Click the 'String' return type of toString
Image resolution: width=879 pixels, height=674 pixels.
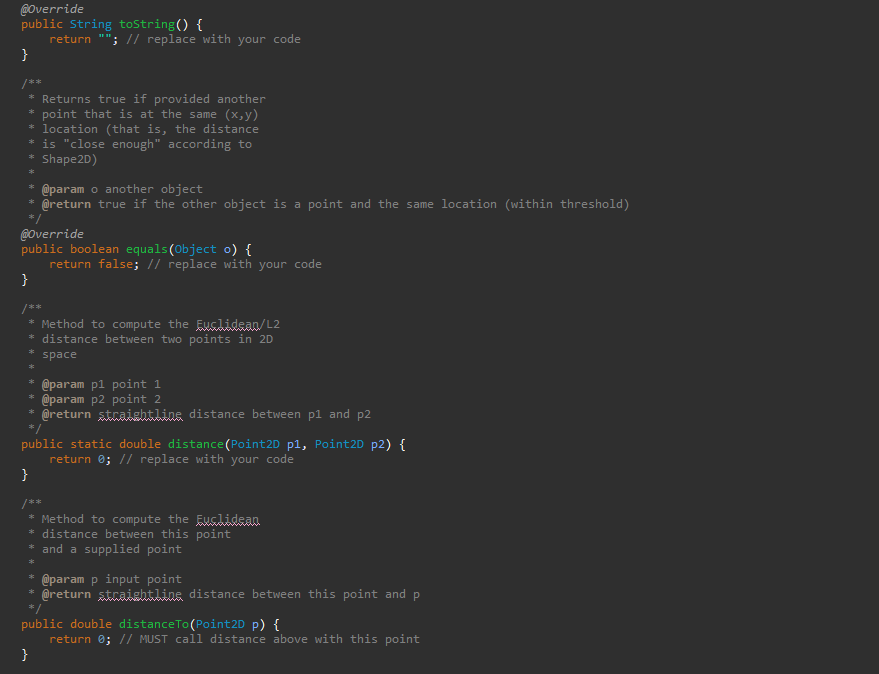click(91, 24)
